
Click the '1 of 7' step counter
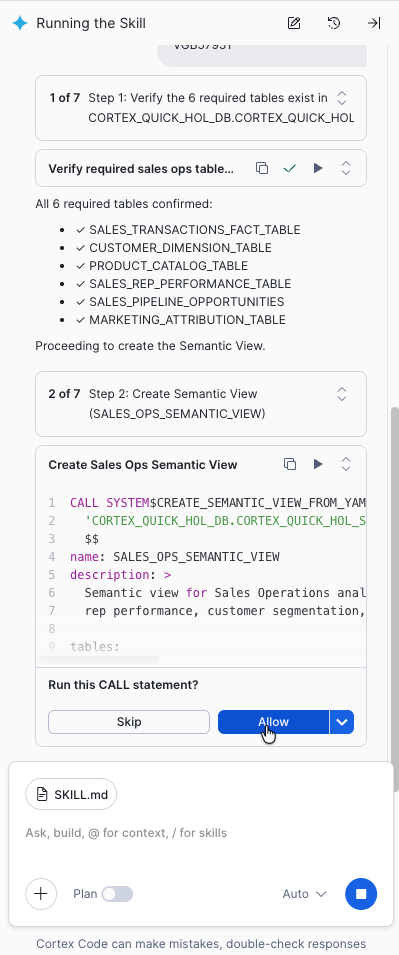click(x=65, y=98)
